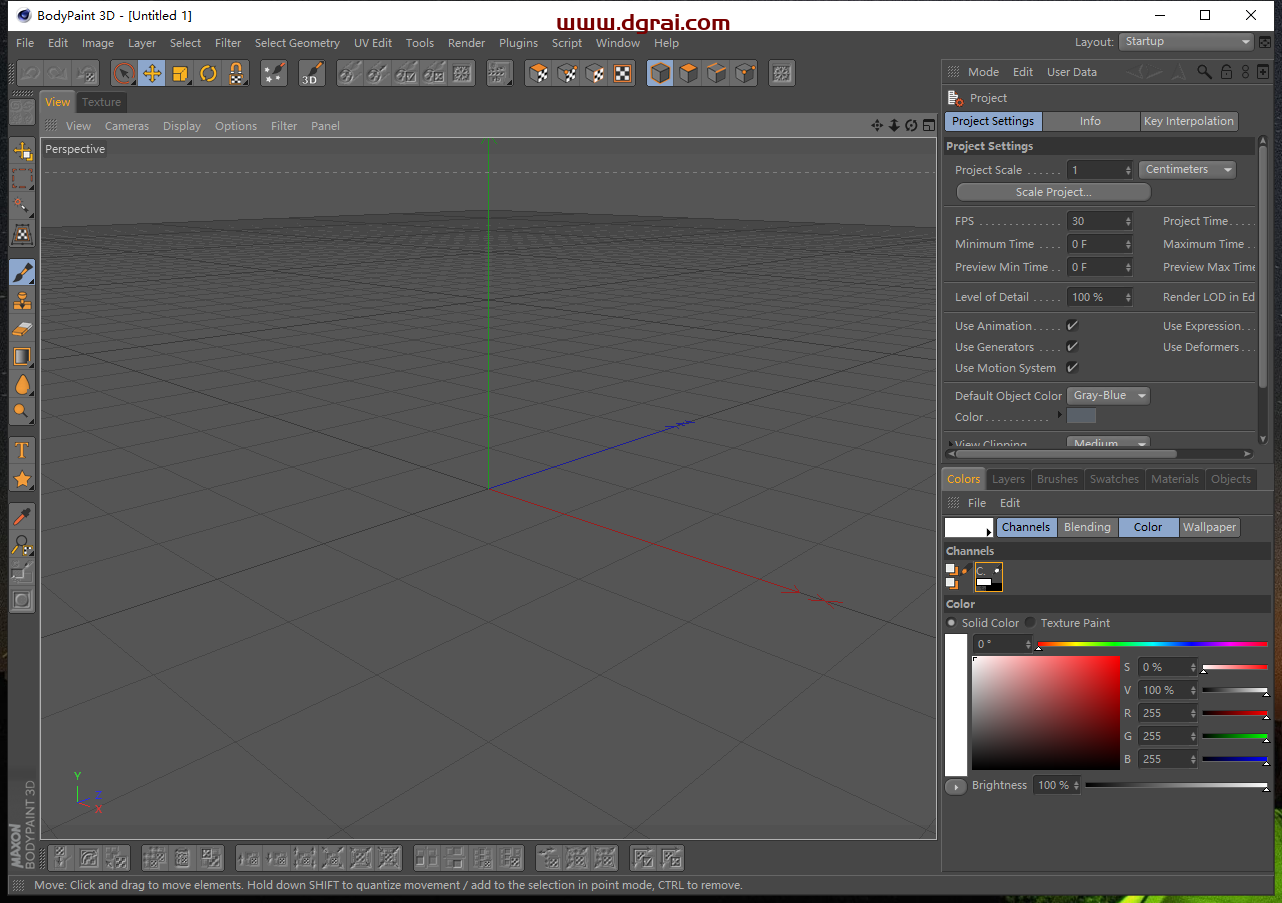Open the View Clipping Medium dropdown

pyautogui.click(x=1108, y=443)
